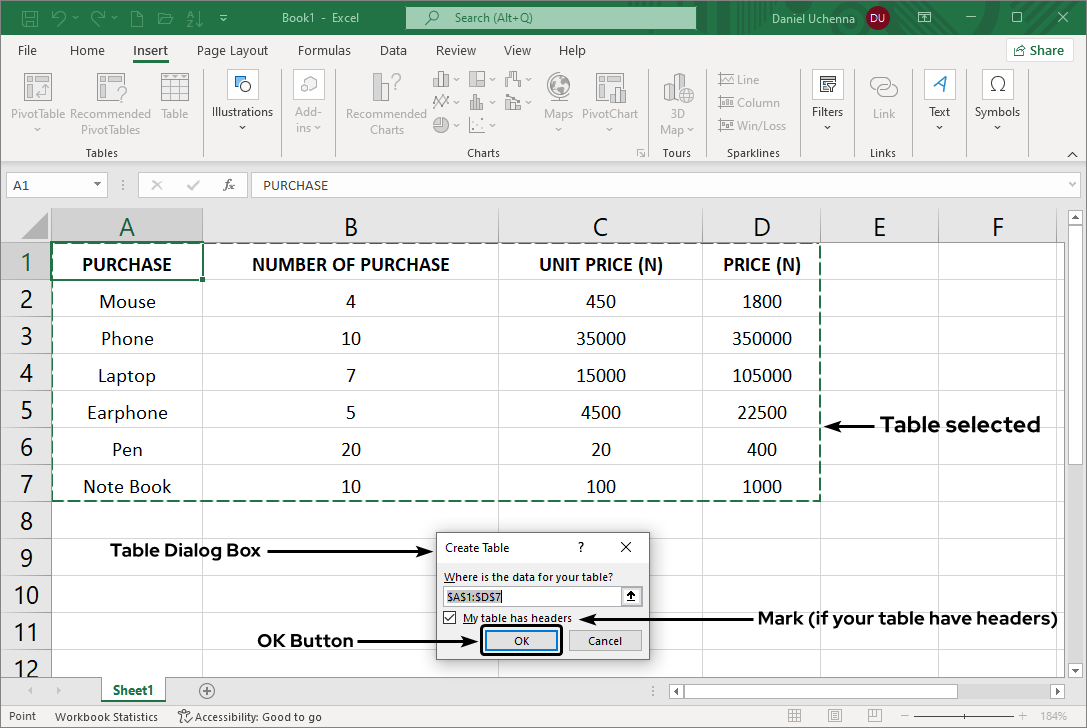This screenshot has height=728, width=1087.
Task: Click the help question mark in Create Table
Action: [x=581, y=548]
